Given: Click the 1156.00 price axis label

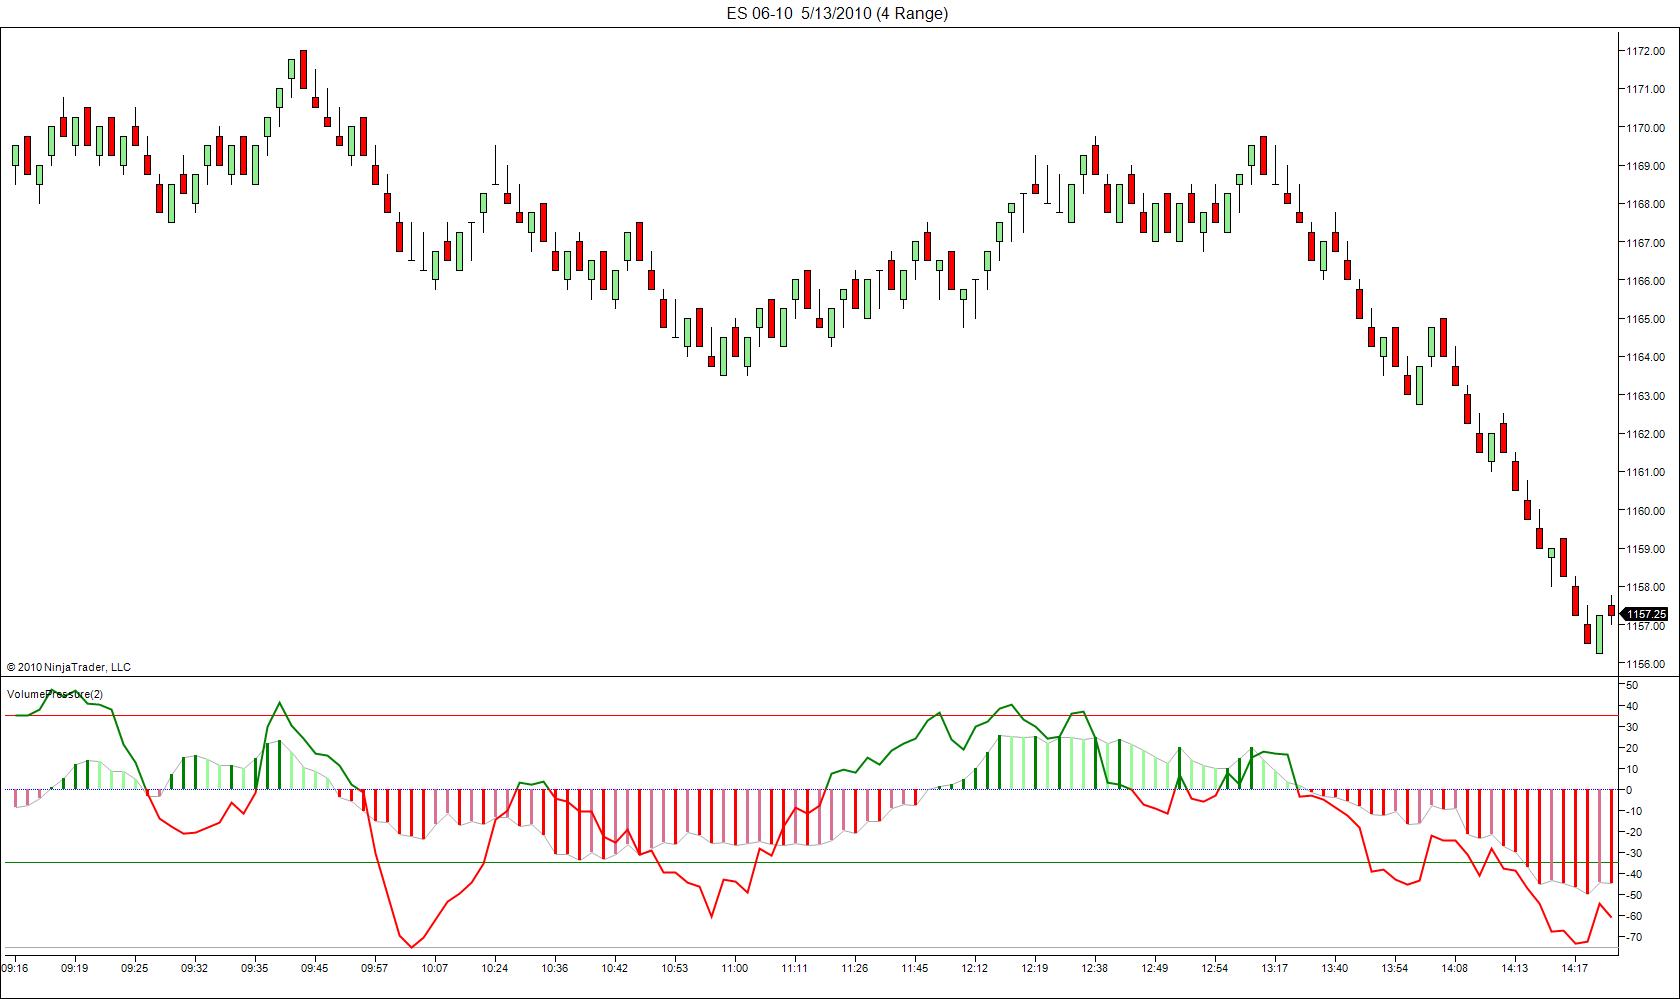Looking at the screenshot, I should pyautogui.click(x=1645, y=664).
